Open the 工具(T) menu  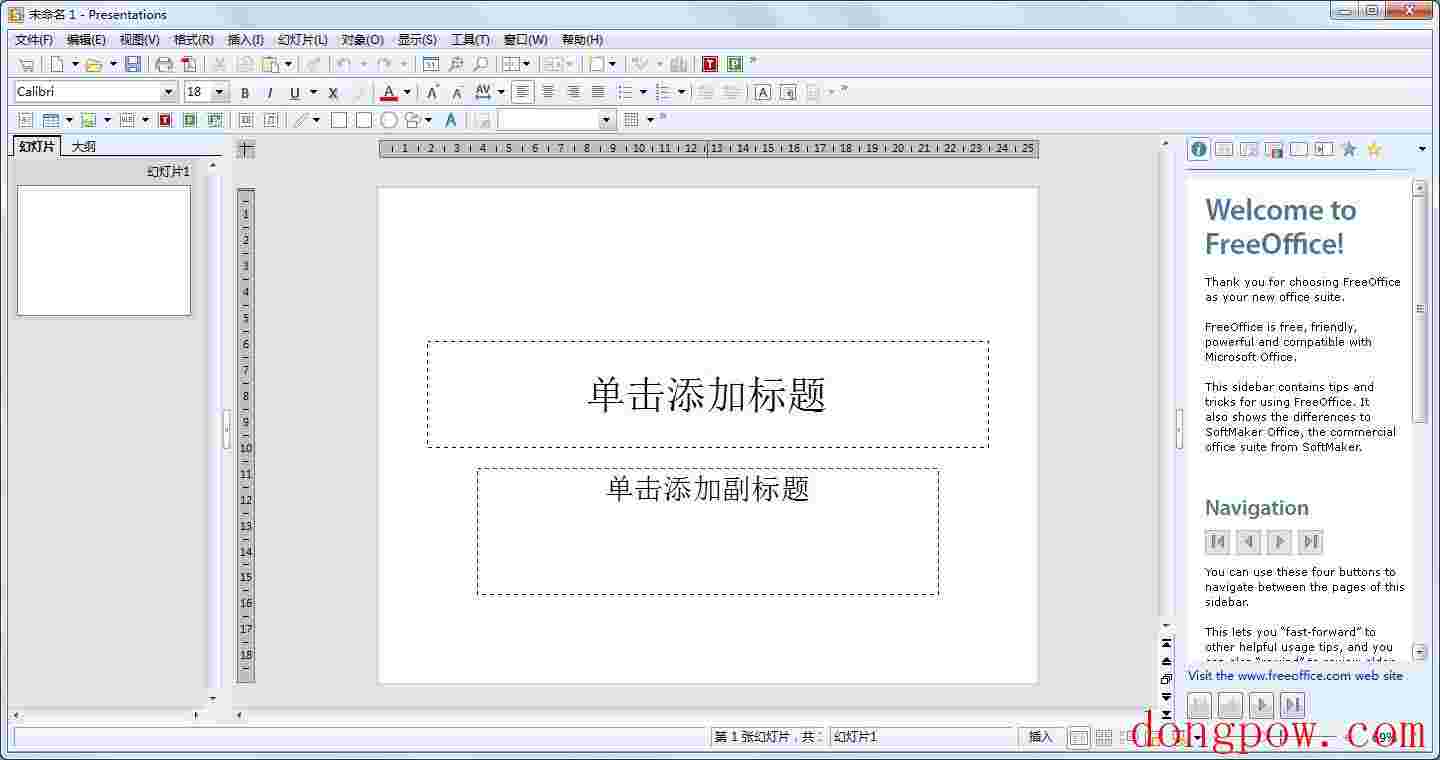(470, 40)
